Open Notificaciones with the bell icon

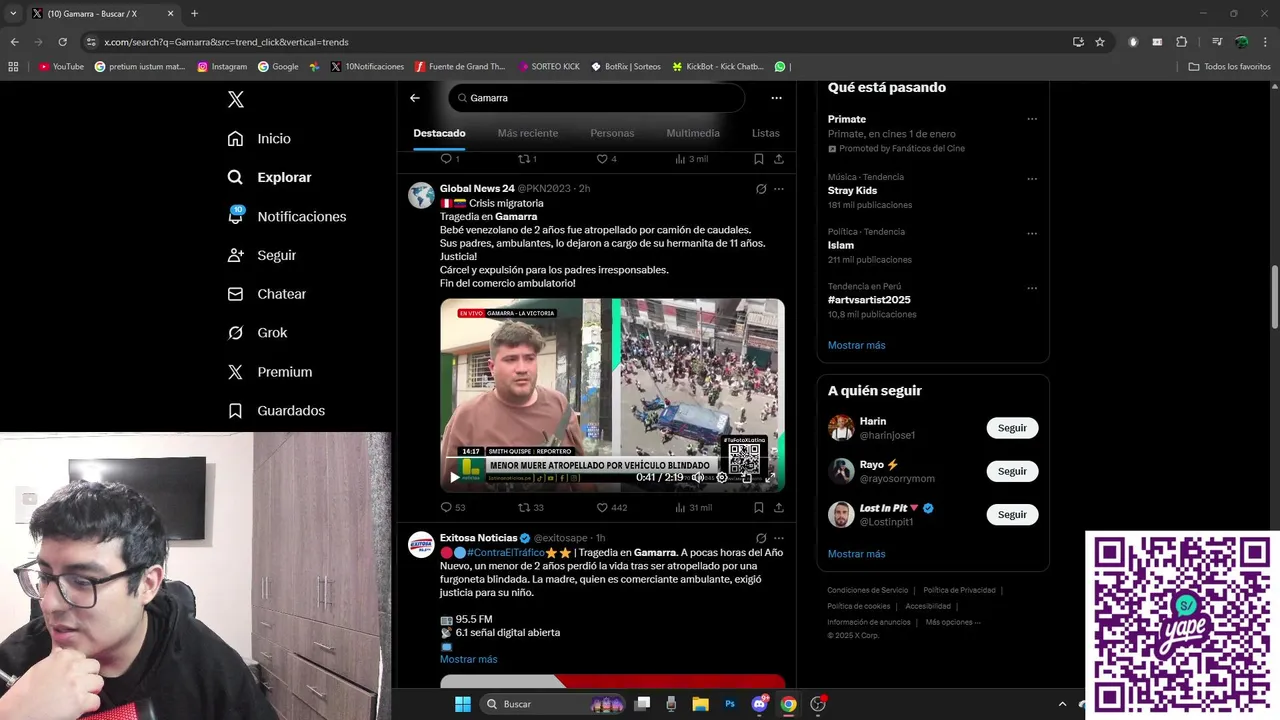286,216
